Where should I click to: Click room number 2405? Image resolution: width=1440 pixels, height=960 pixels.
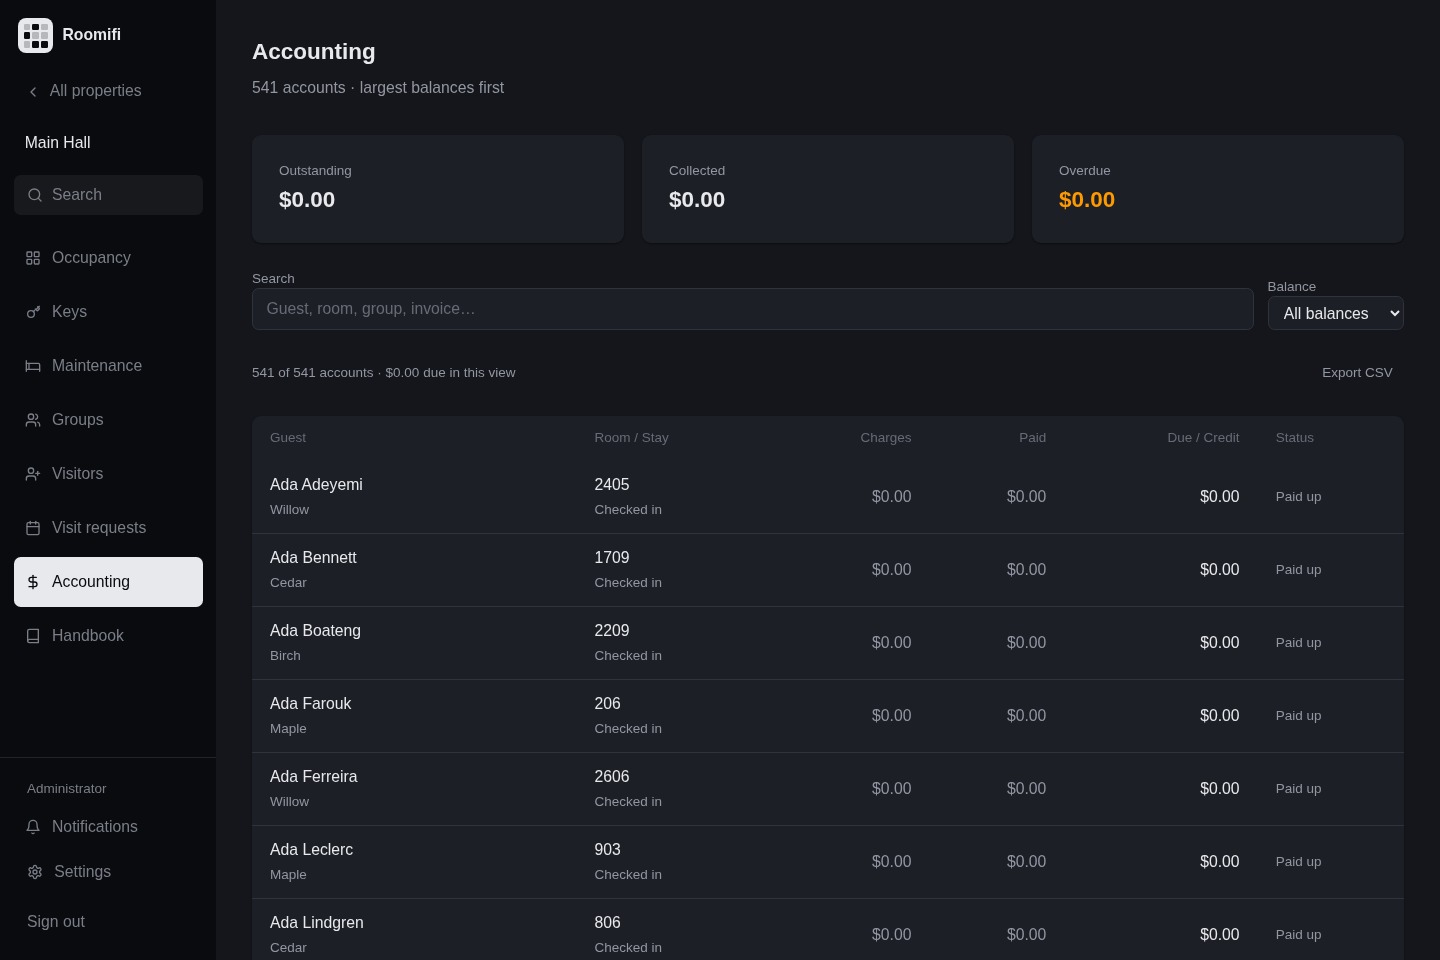611,485
